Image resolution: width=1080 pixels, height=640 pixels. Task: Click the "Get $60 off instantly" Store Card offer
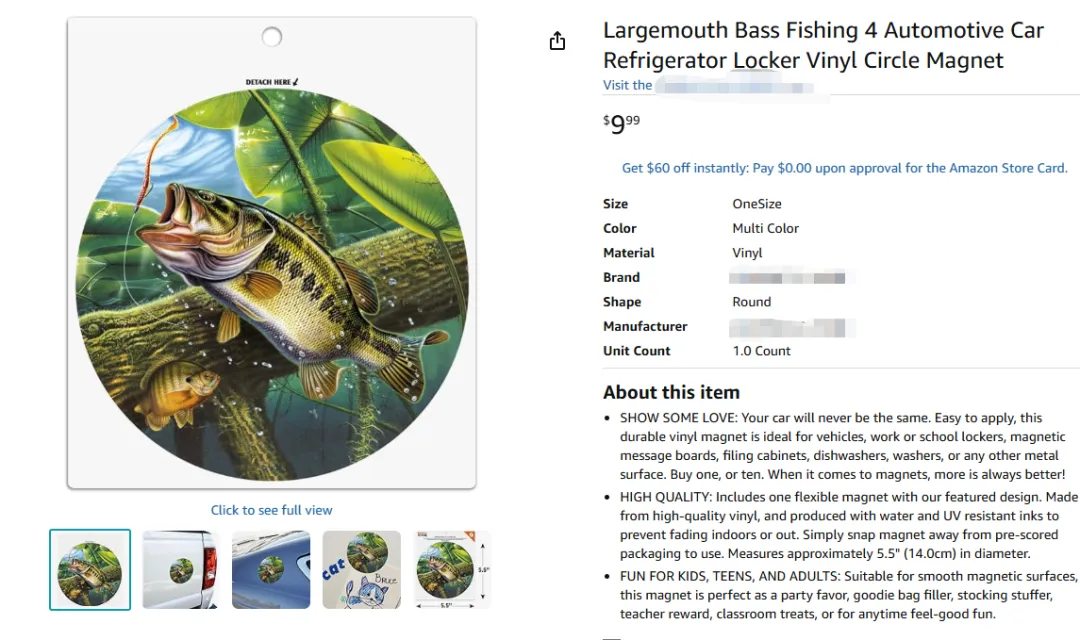tap(844, 168)
